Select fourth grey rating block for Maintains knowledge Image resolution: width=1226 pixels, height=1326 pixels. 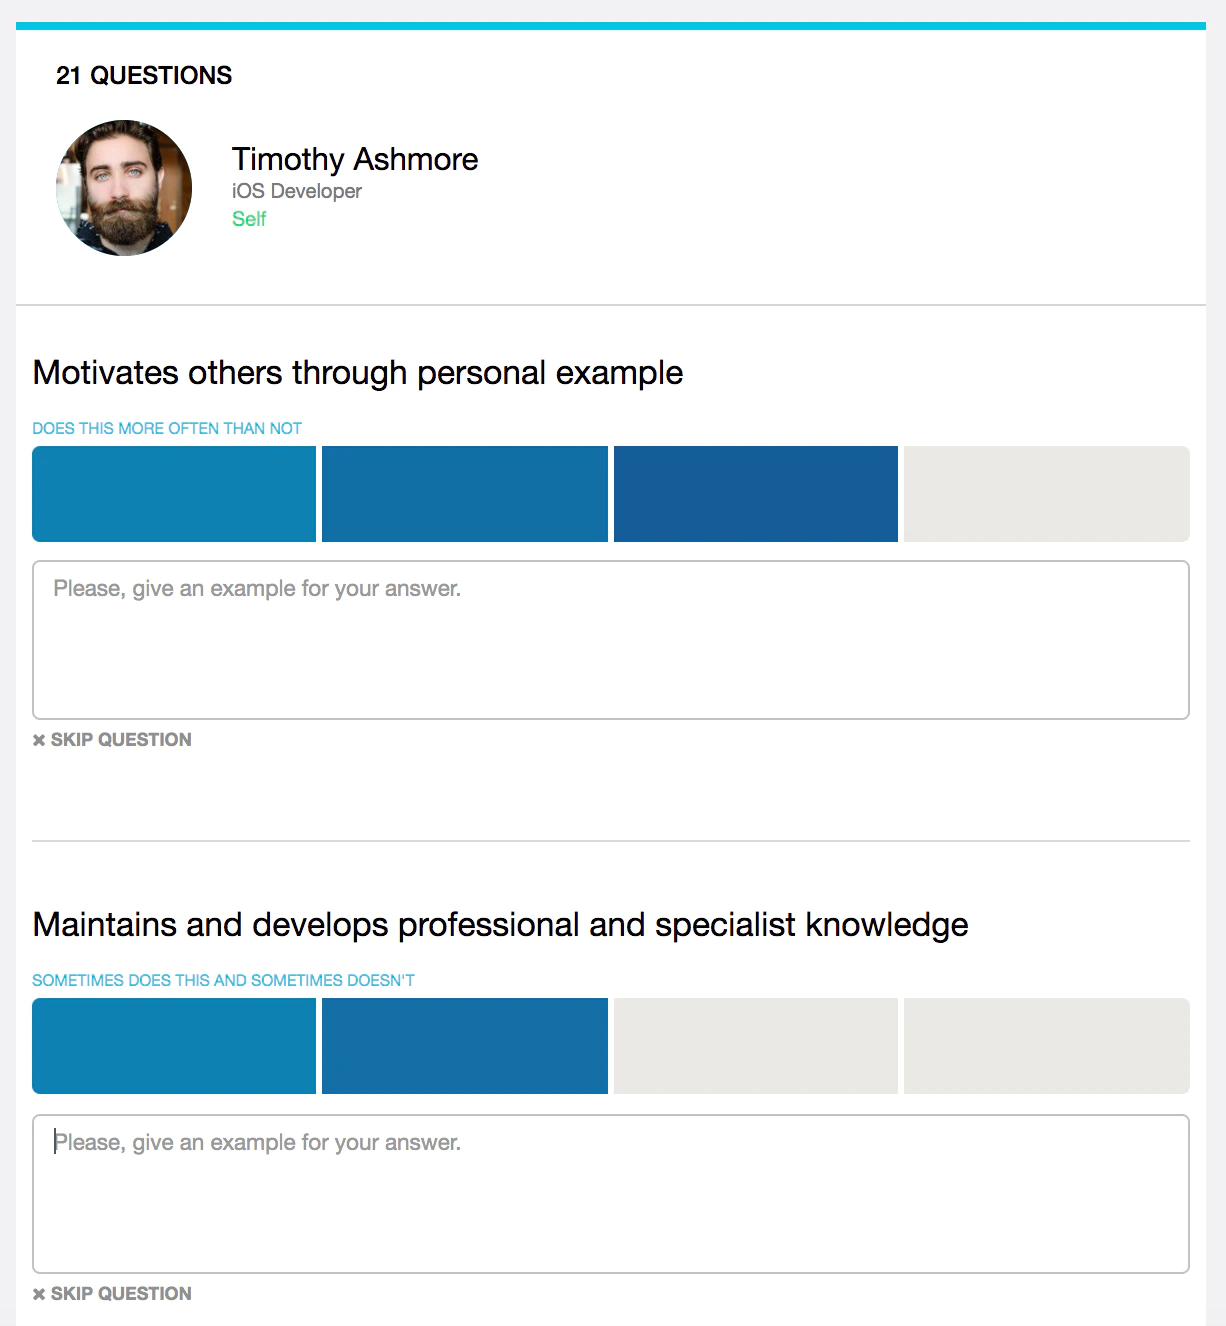click(x=1047, y=1046)
